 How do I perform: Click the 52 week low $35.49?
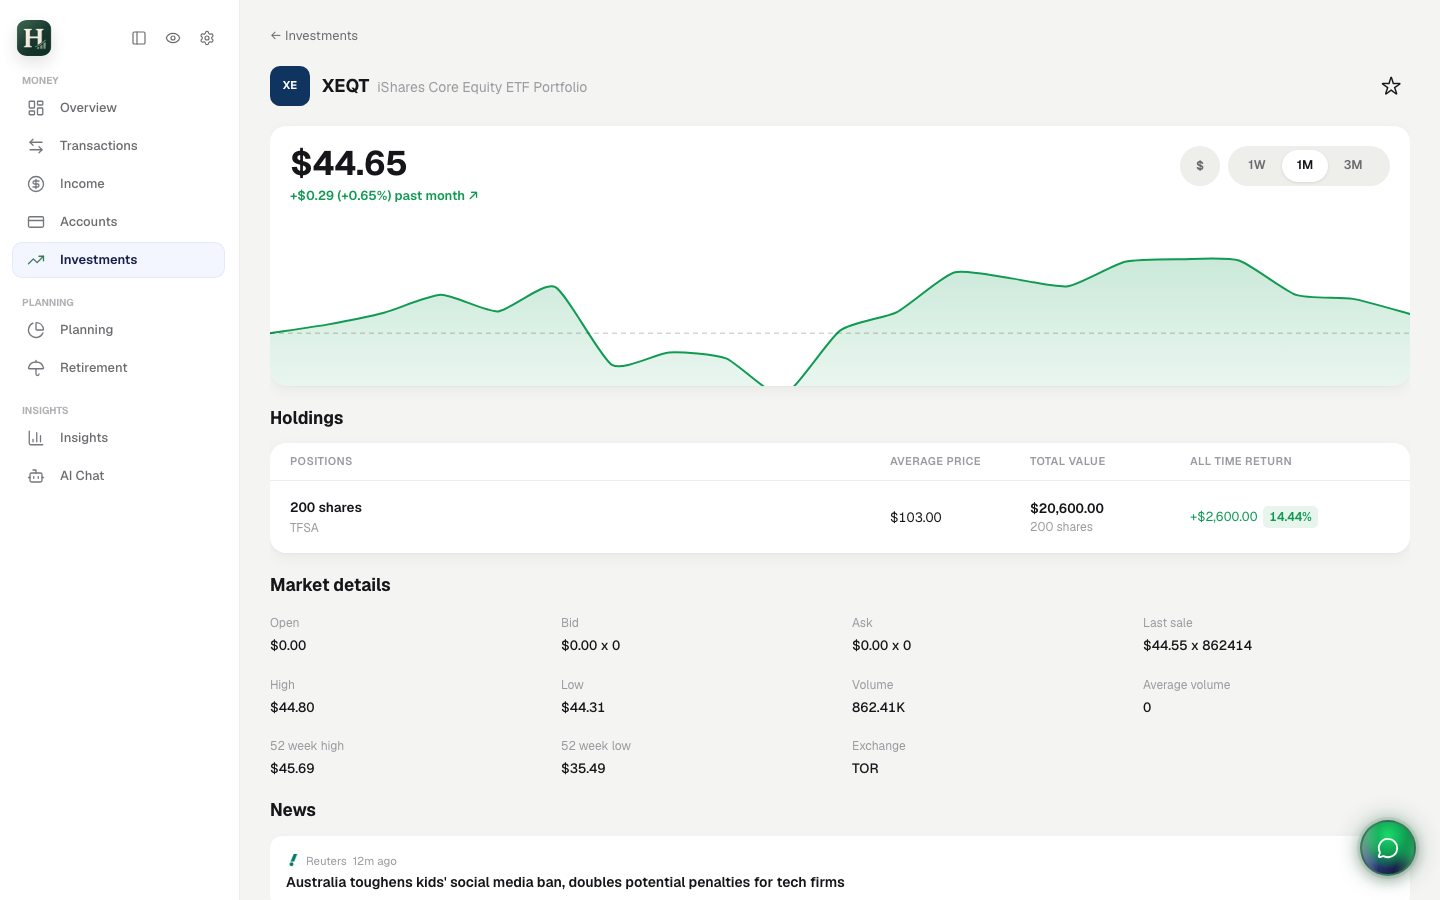pyautogui.click(x=583, y=768)
